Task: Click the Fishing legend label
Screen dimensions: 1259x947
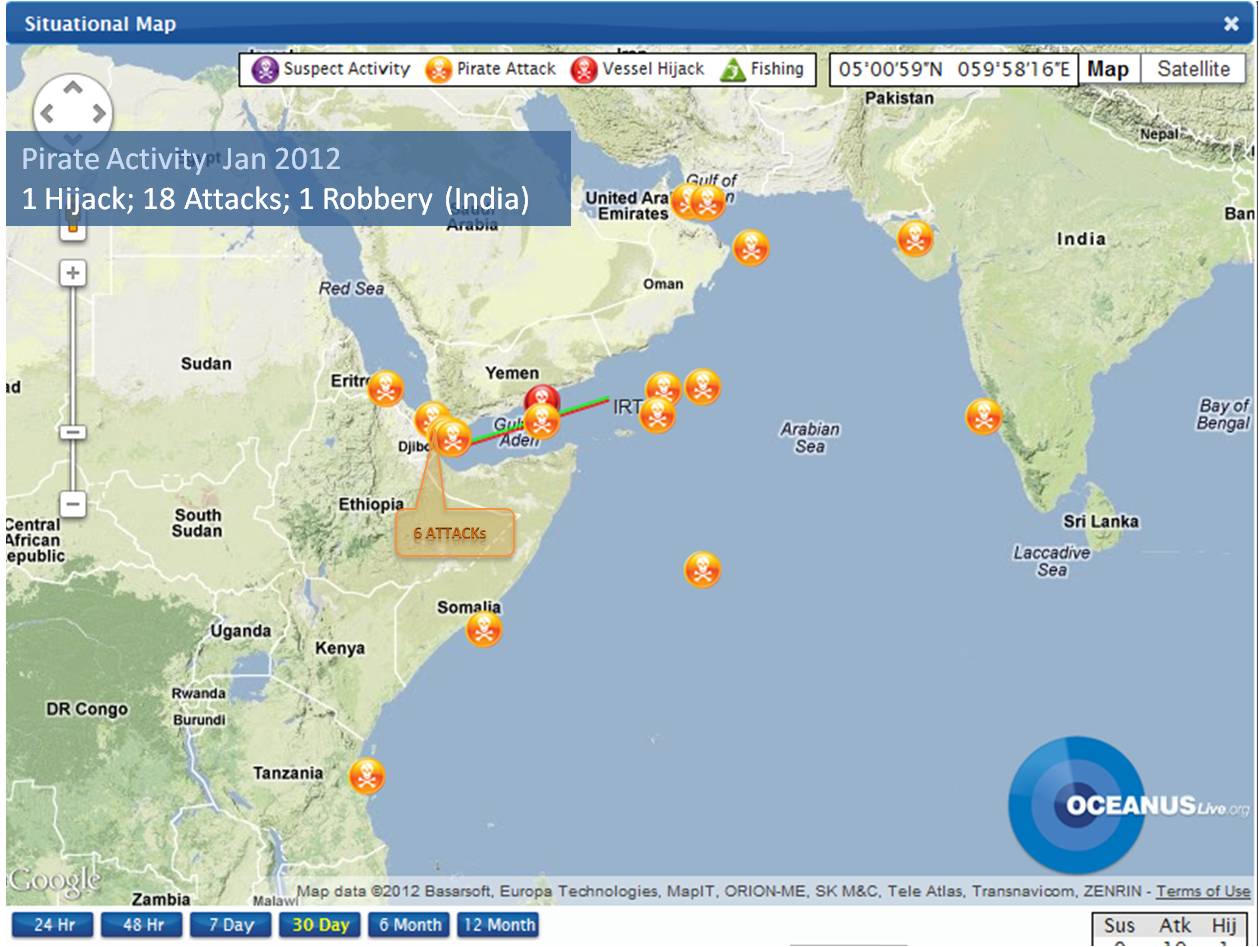Action: click(777, 69)
